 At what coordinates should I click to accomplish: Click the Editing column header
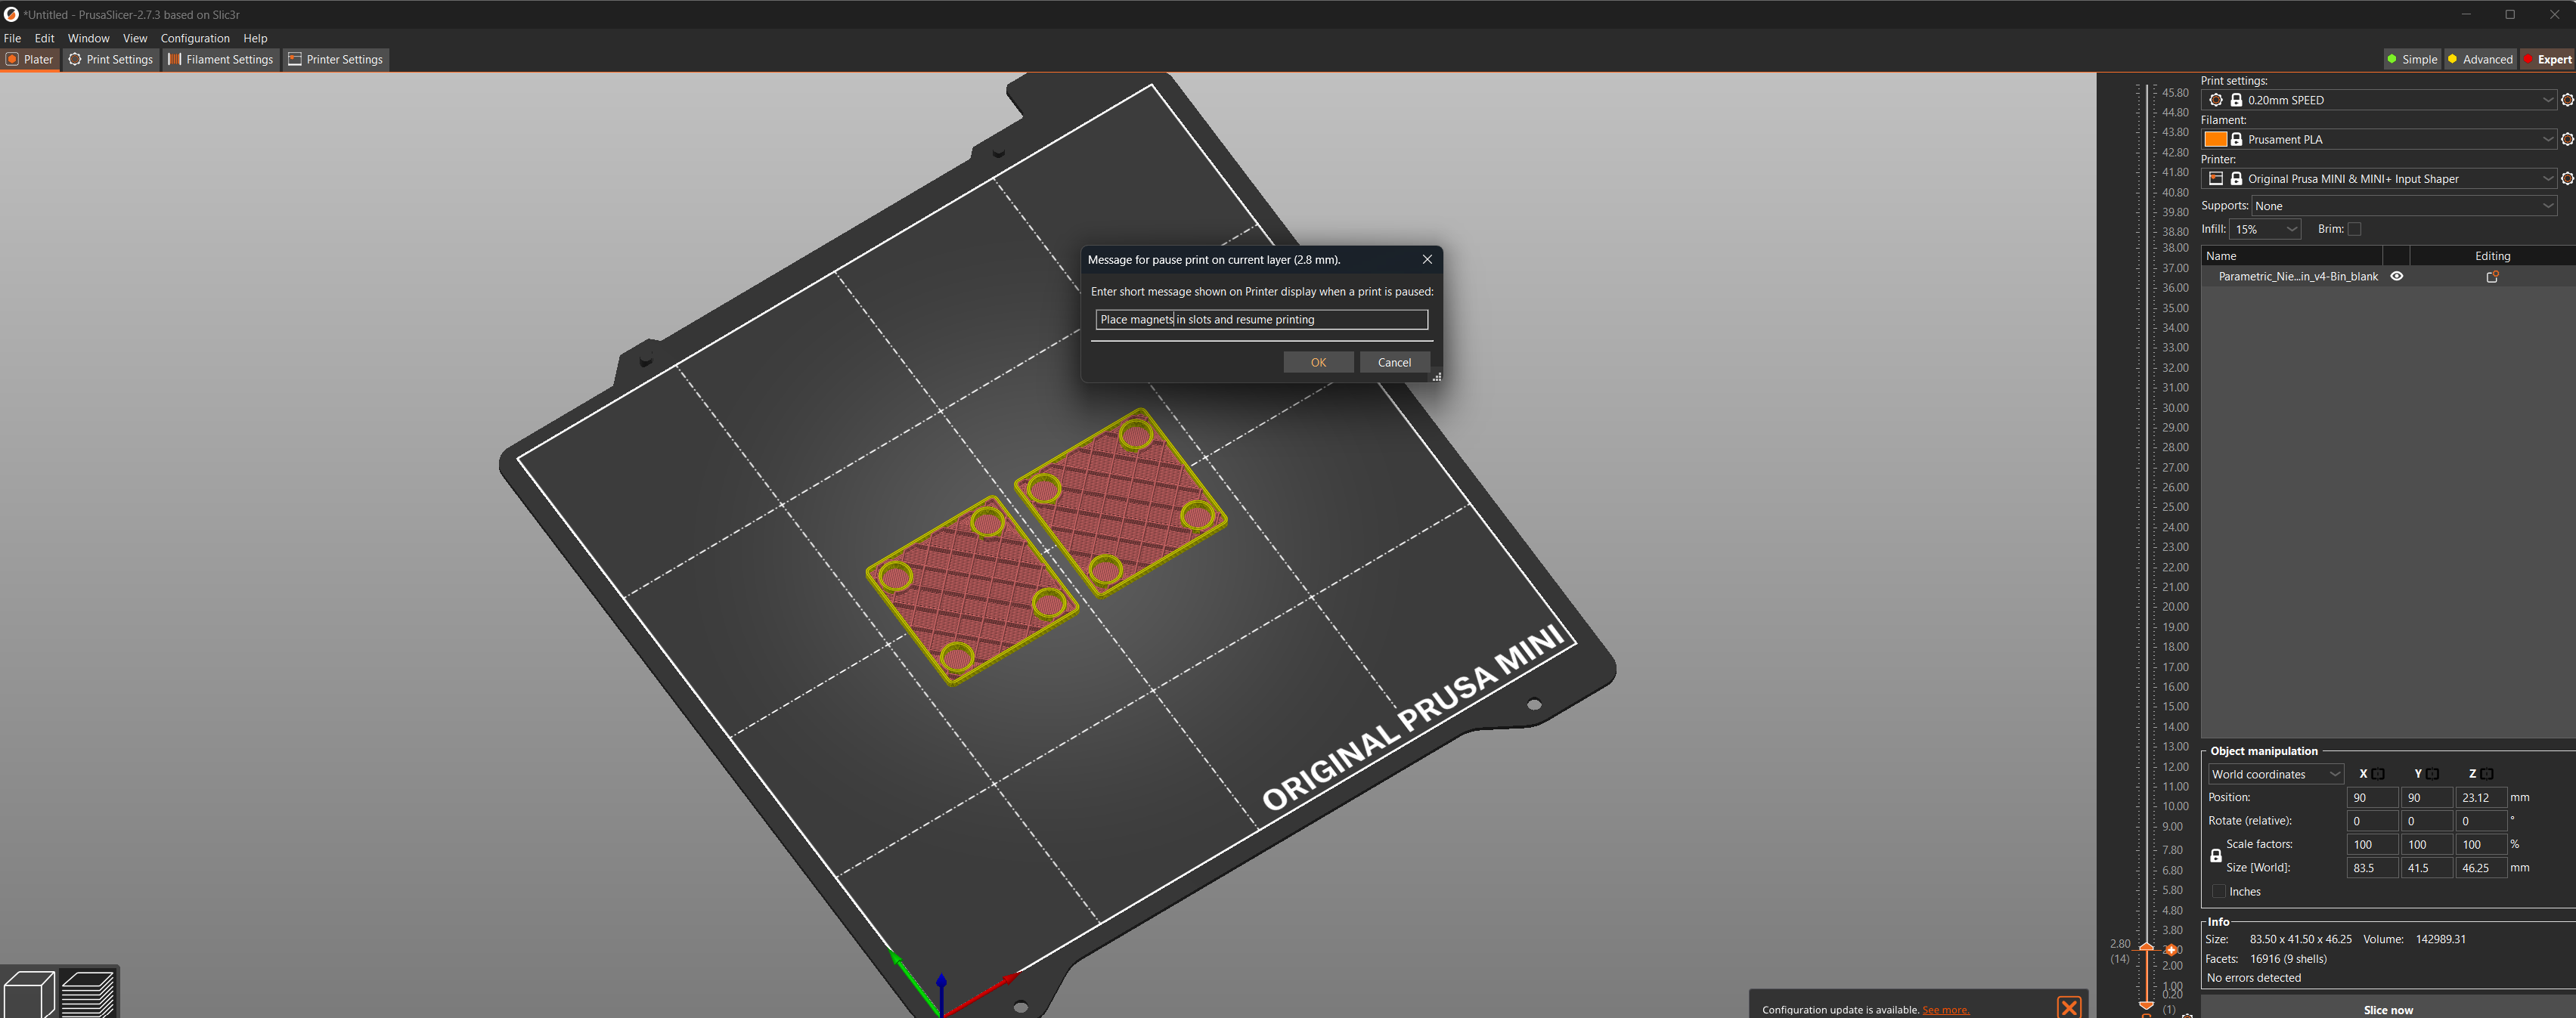2492,256
